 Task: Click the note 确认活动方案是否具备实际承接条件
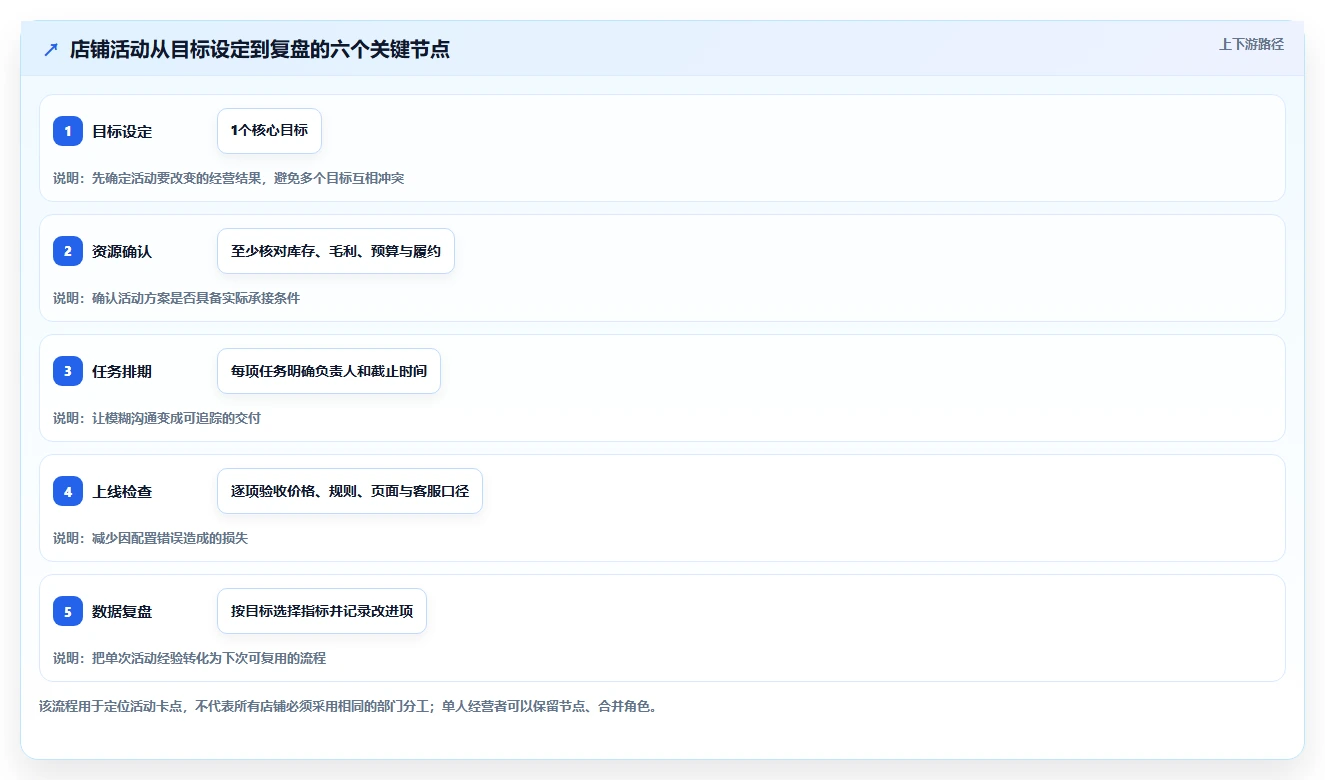[x=176, y=298]
